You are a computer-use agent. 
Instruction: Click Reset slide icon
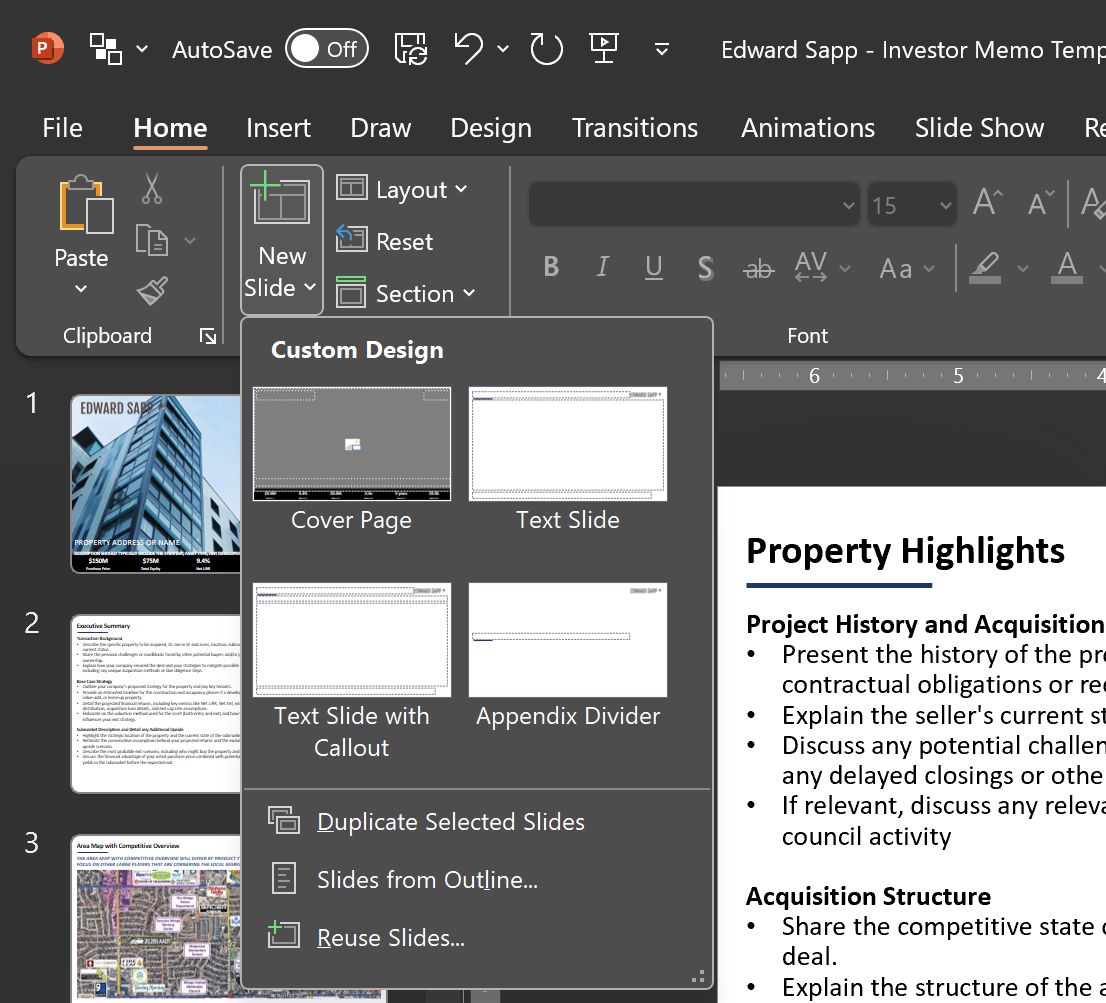click(x=384, y=241)
